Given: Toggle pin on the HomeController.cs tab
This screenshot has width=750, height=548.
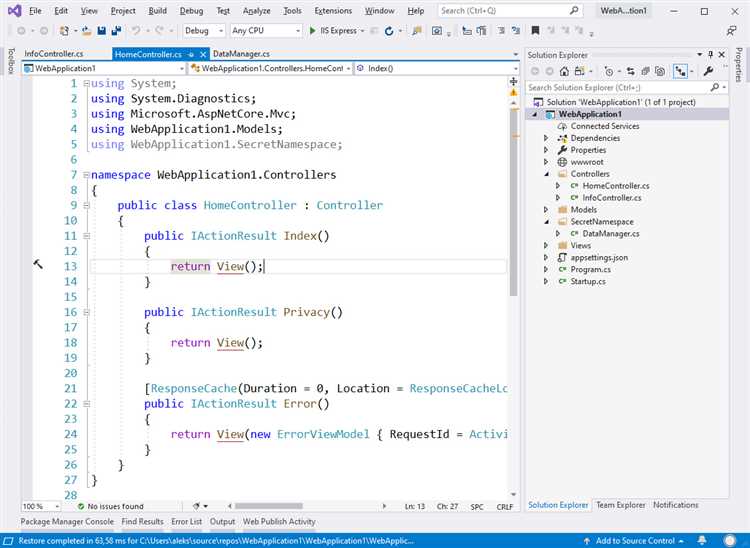Looking at the screenshot, I should pyautogui.click(x=191, y=55).
